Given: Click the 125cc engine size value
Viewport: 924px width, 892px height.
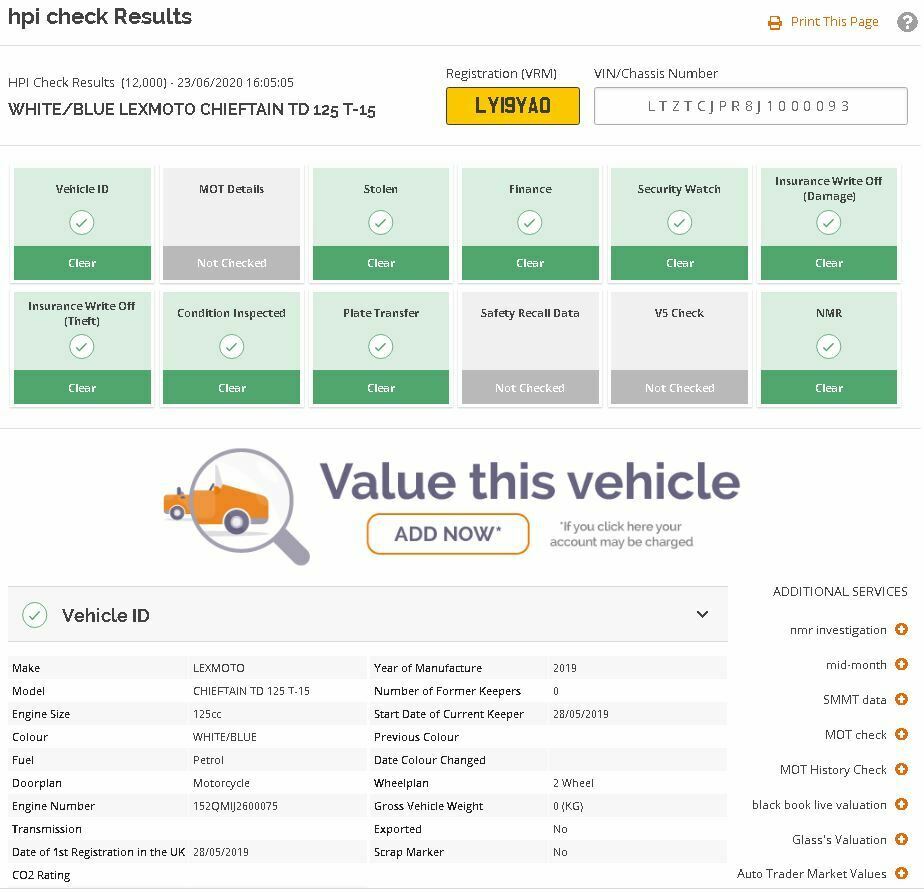Looking at the screenshot, I should pyautogui.click(x=207, y=713).
